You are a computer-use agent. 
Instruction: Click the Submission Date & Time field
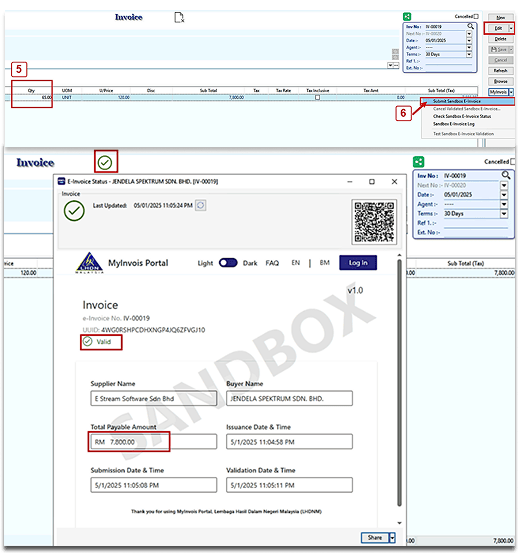click(153, 485)
